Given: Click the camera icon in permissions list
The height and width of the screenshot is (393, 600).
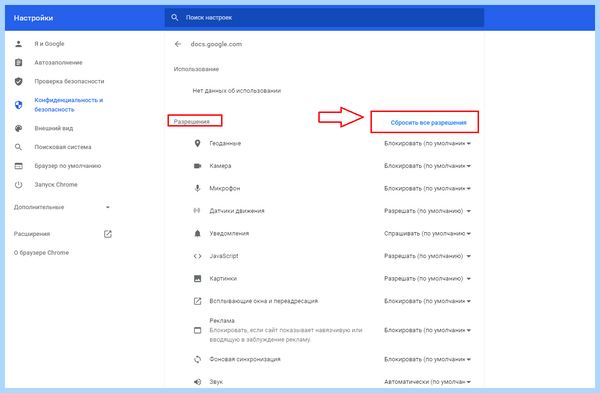Looking at the screenshot, I should (x=197, y=166).
